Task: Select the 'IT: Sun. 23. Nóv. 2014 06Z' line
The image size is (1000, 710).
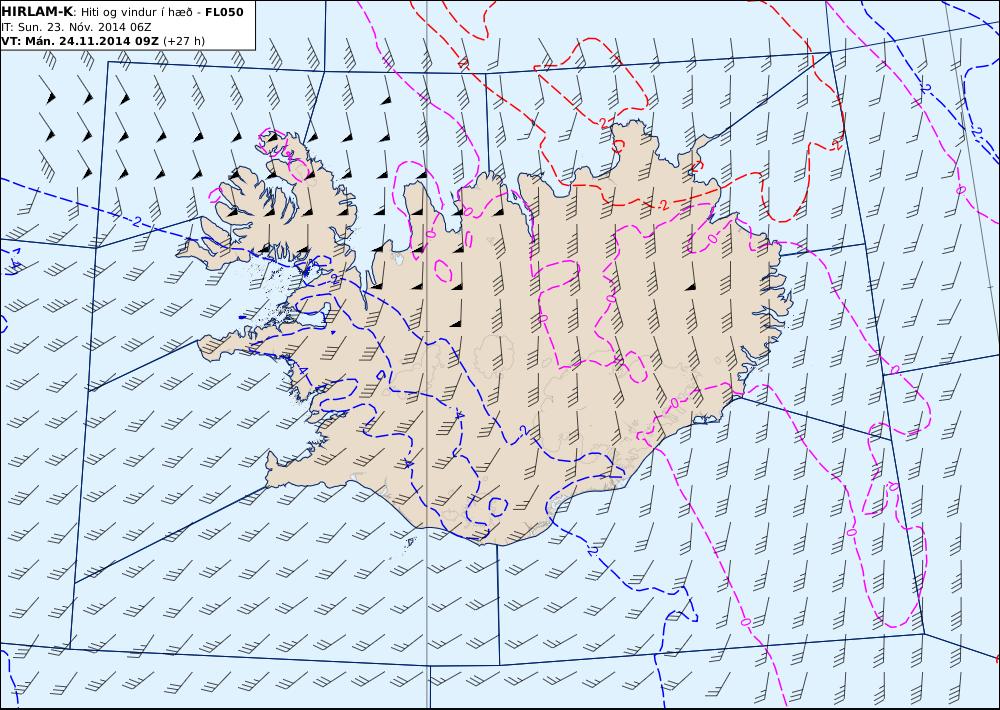Action: 76,27
